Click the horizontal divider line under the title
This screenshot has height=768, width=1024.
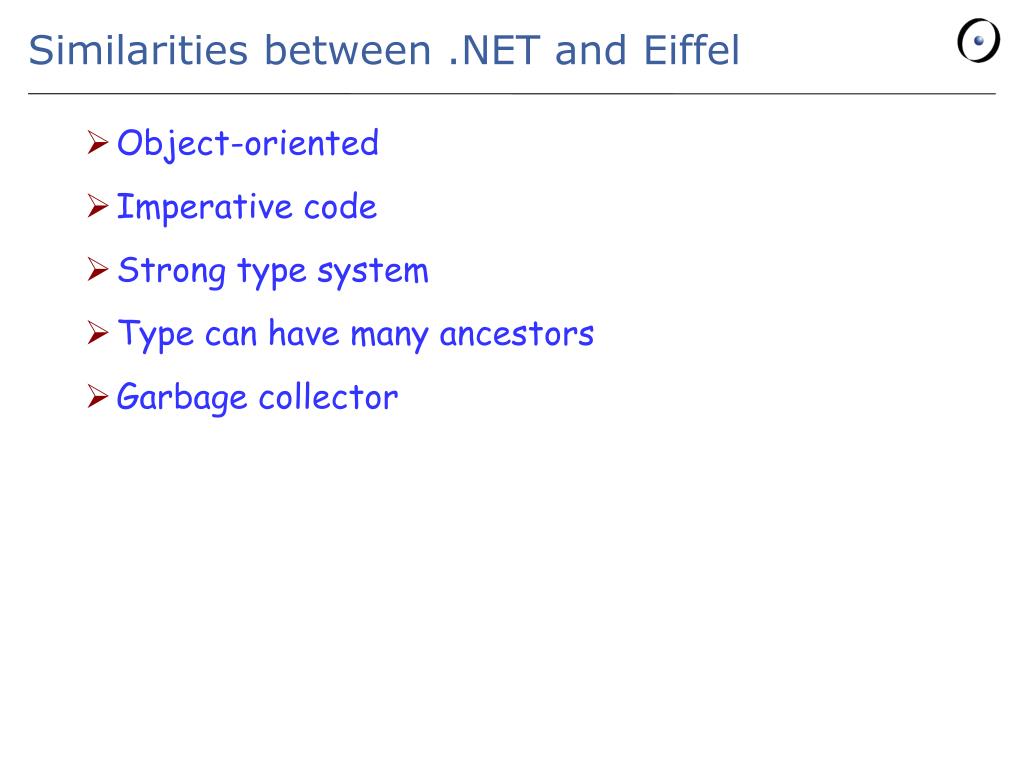(x=512, y=94)
